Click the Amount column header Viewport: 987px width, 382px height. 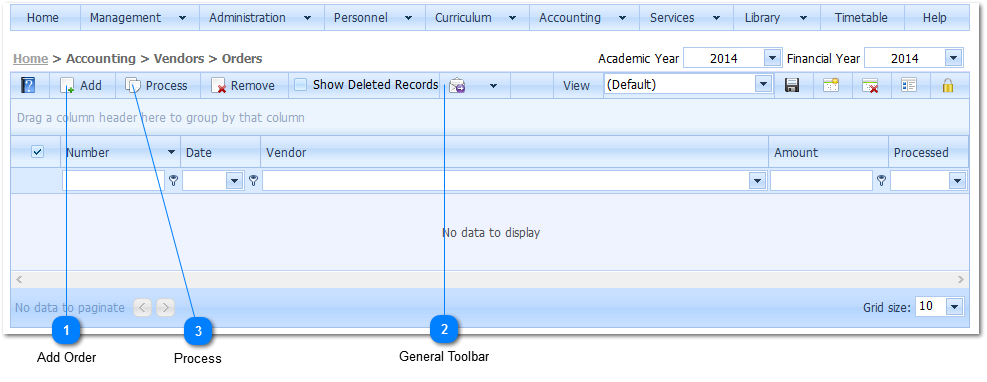(x=828, y=152)
